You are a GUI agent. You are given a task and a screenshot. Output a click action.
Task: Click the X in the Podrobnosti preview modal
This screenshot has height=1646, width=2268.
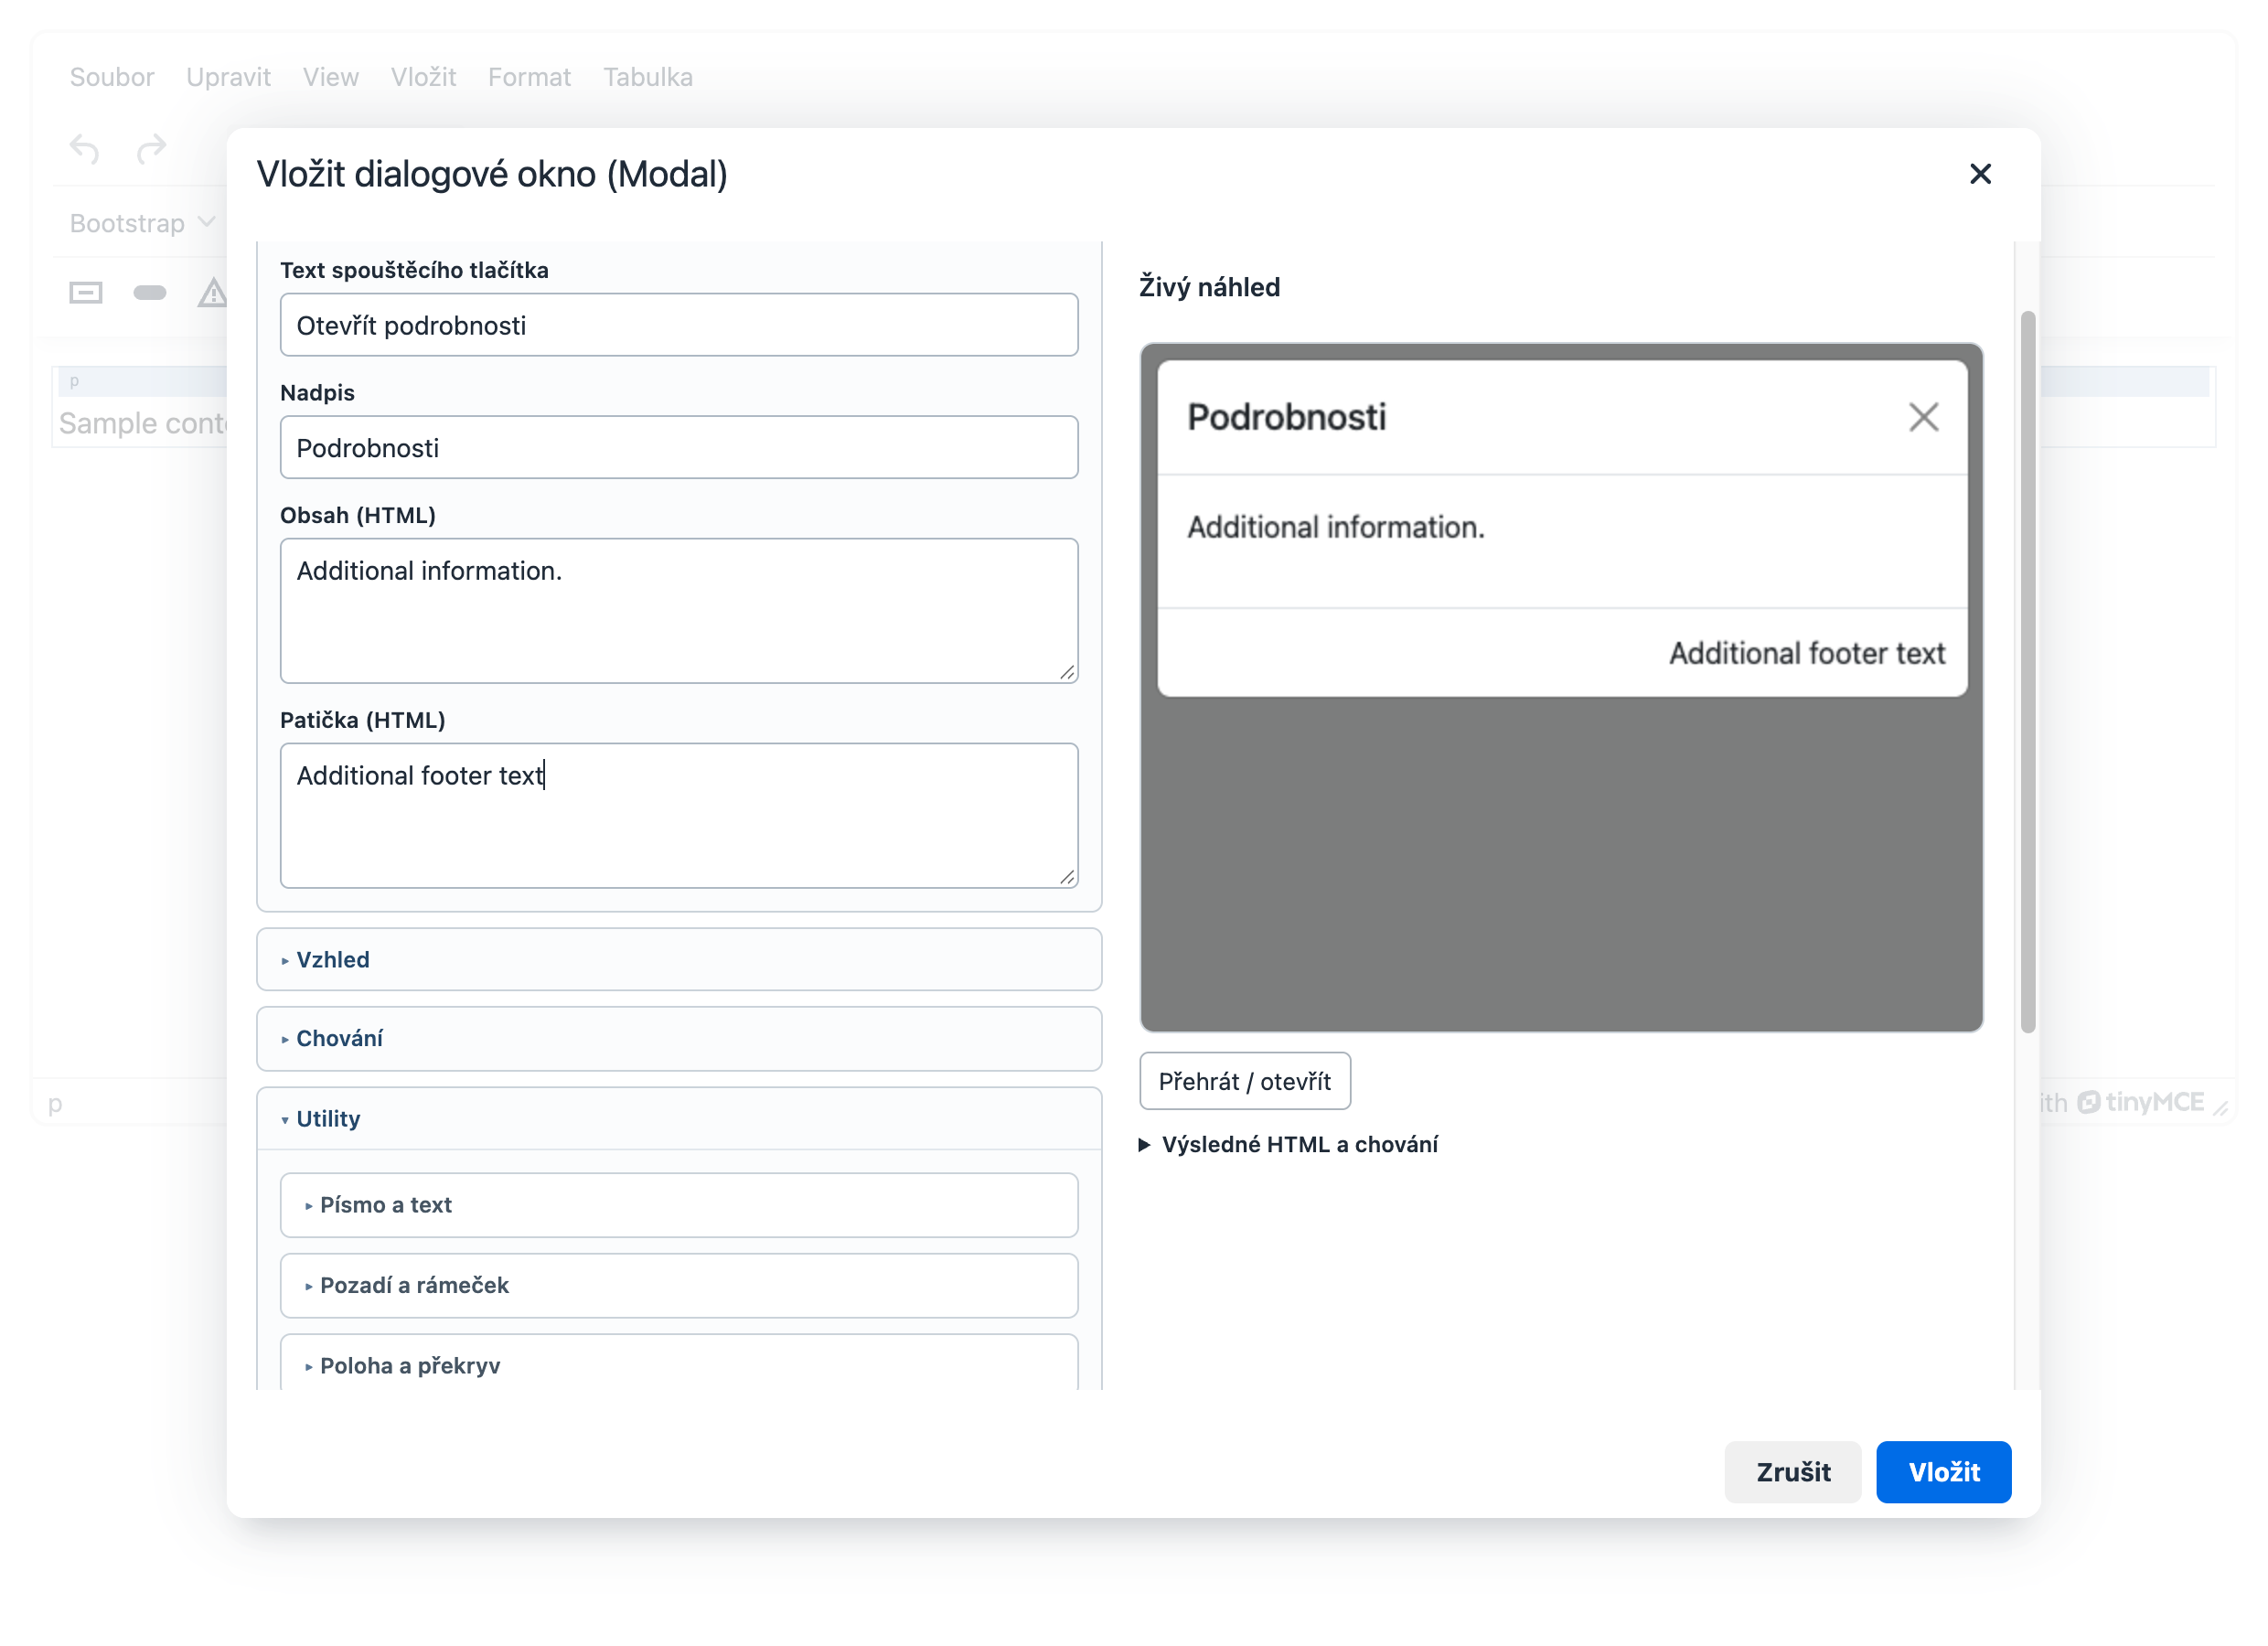(x=1922, y=417)
